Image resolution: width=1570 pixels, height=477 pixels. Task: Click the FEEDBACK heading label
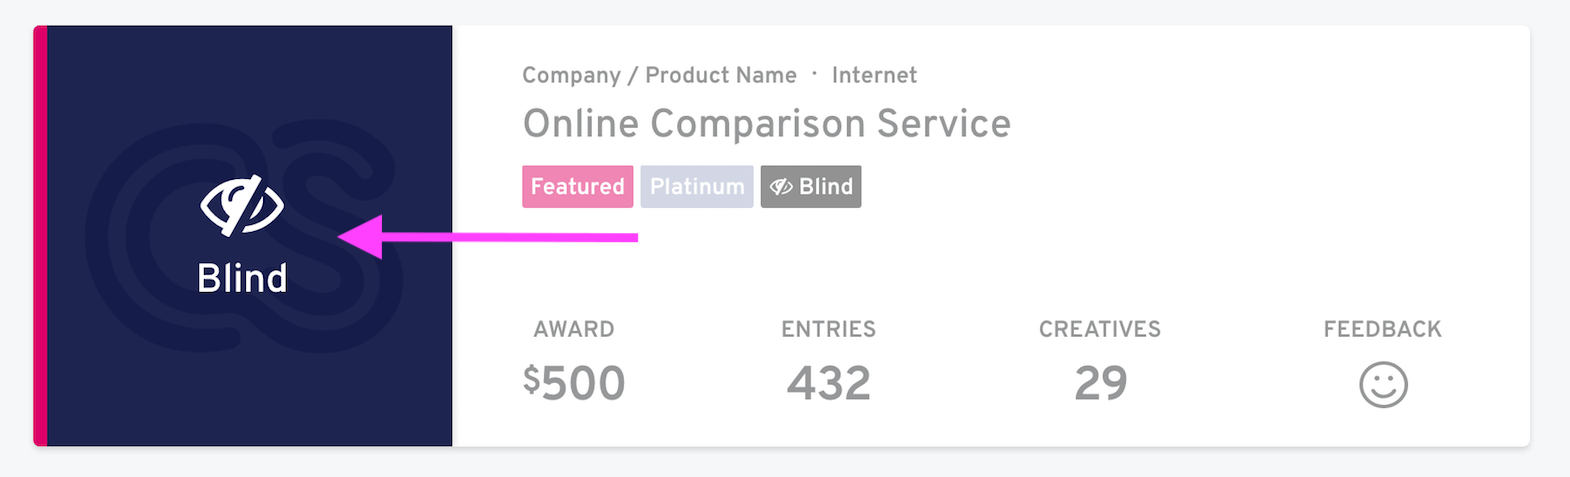[1382, 329]
